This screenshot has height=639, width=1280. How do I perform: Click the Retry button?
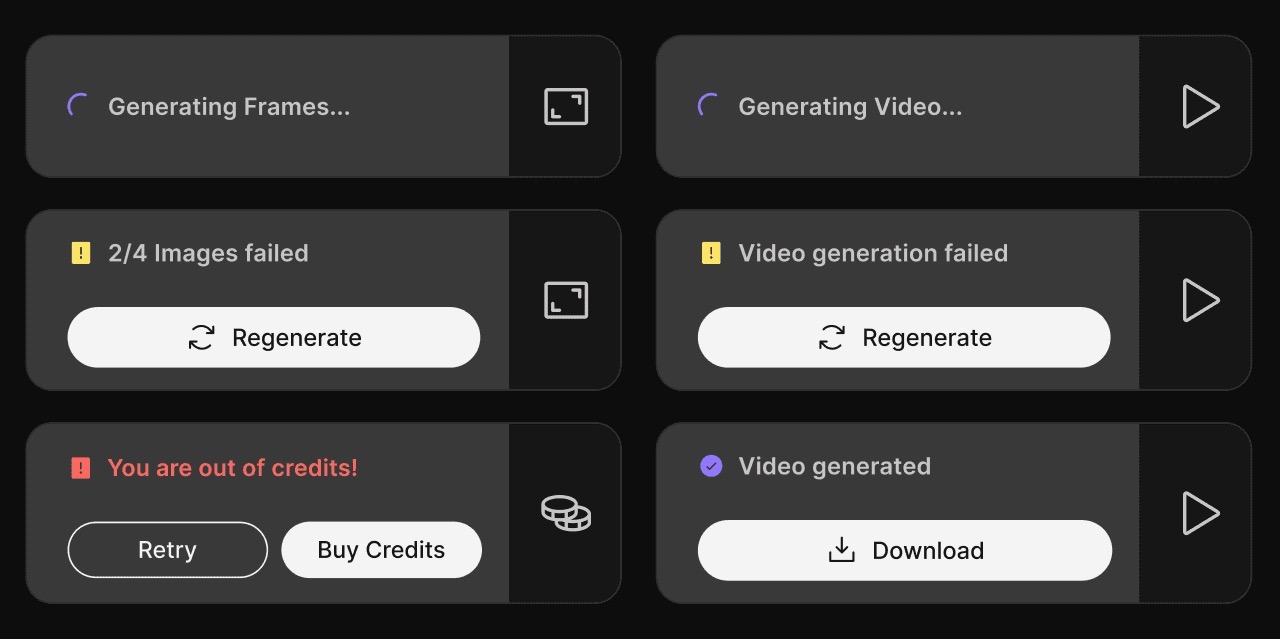(168, 550)
